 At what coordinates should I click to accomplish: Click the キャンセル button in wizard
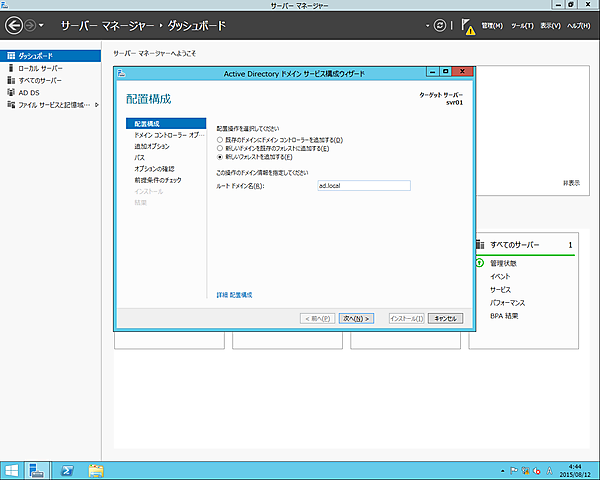(445, 318)
